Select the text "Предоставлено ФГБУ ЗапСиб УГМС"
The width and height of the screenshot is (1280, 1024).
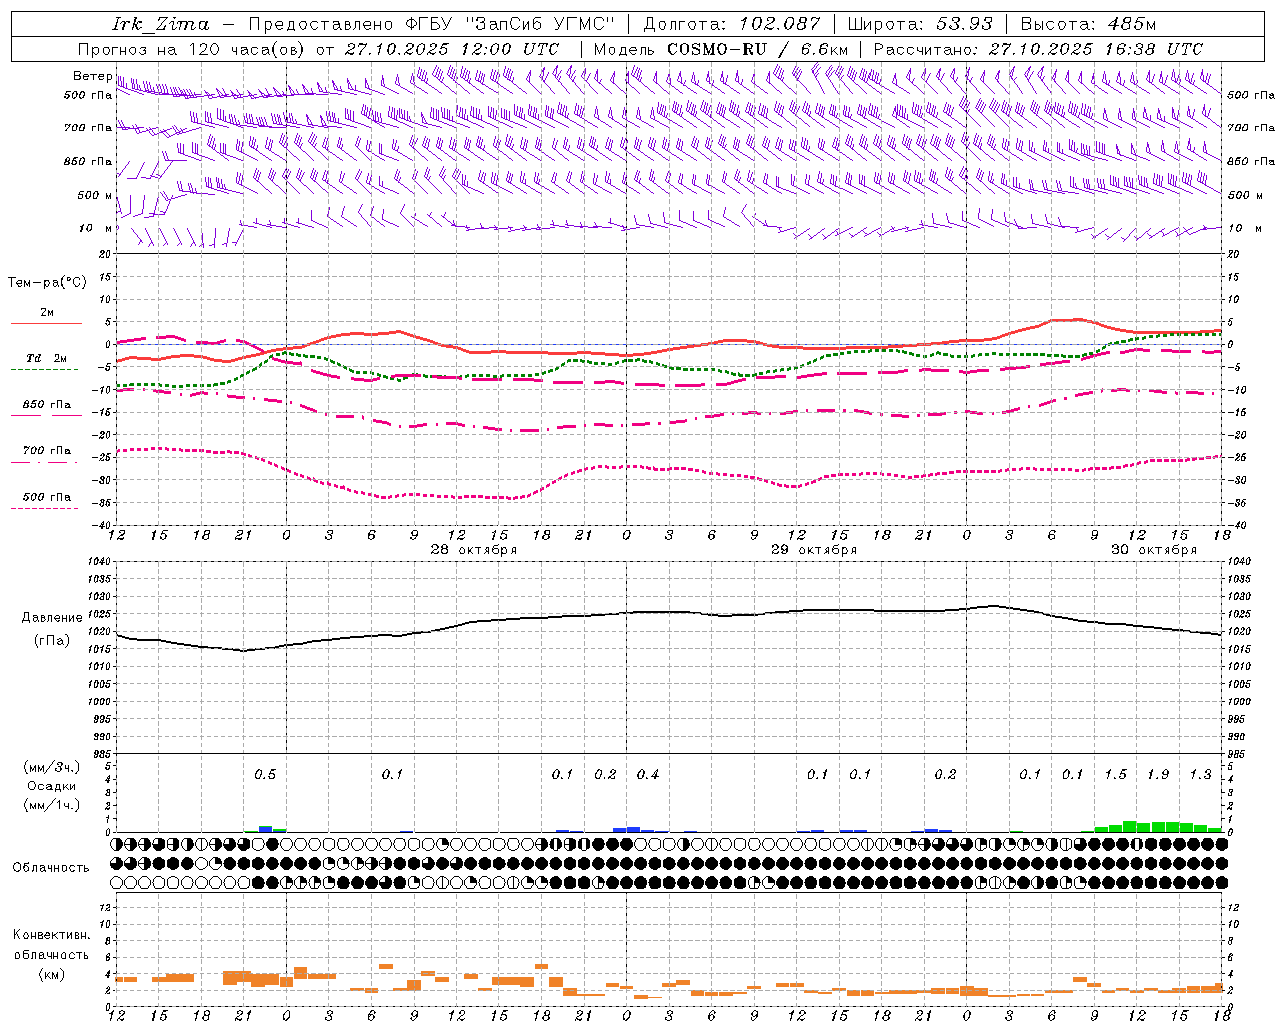tap(431, 24)
